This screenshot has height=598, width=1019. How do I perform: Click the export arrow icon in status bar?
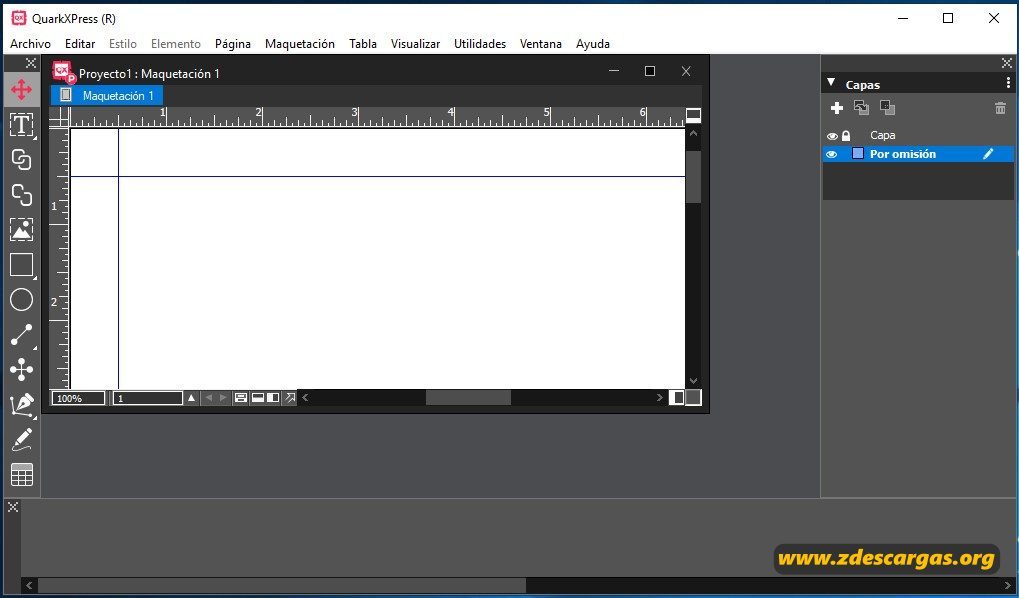[x=290, y=398]
